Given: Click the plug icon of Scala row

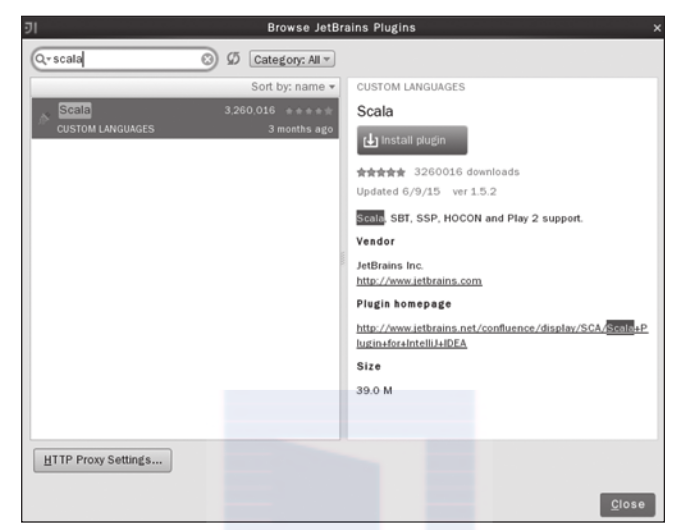Looking at the screenshot, I should (44, 118).
